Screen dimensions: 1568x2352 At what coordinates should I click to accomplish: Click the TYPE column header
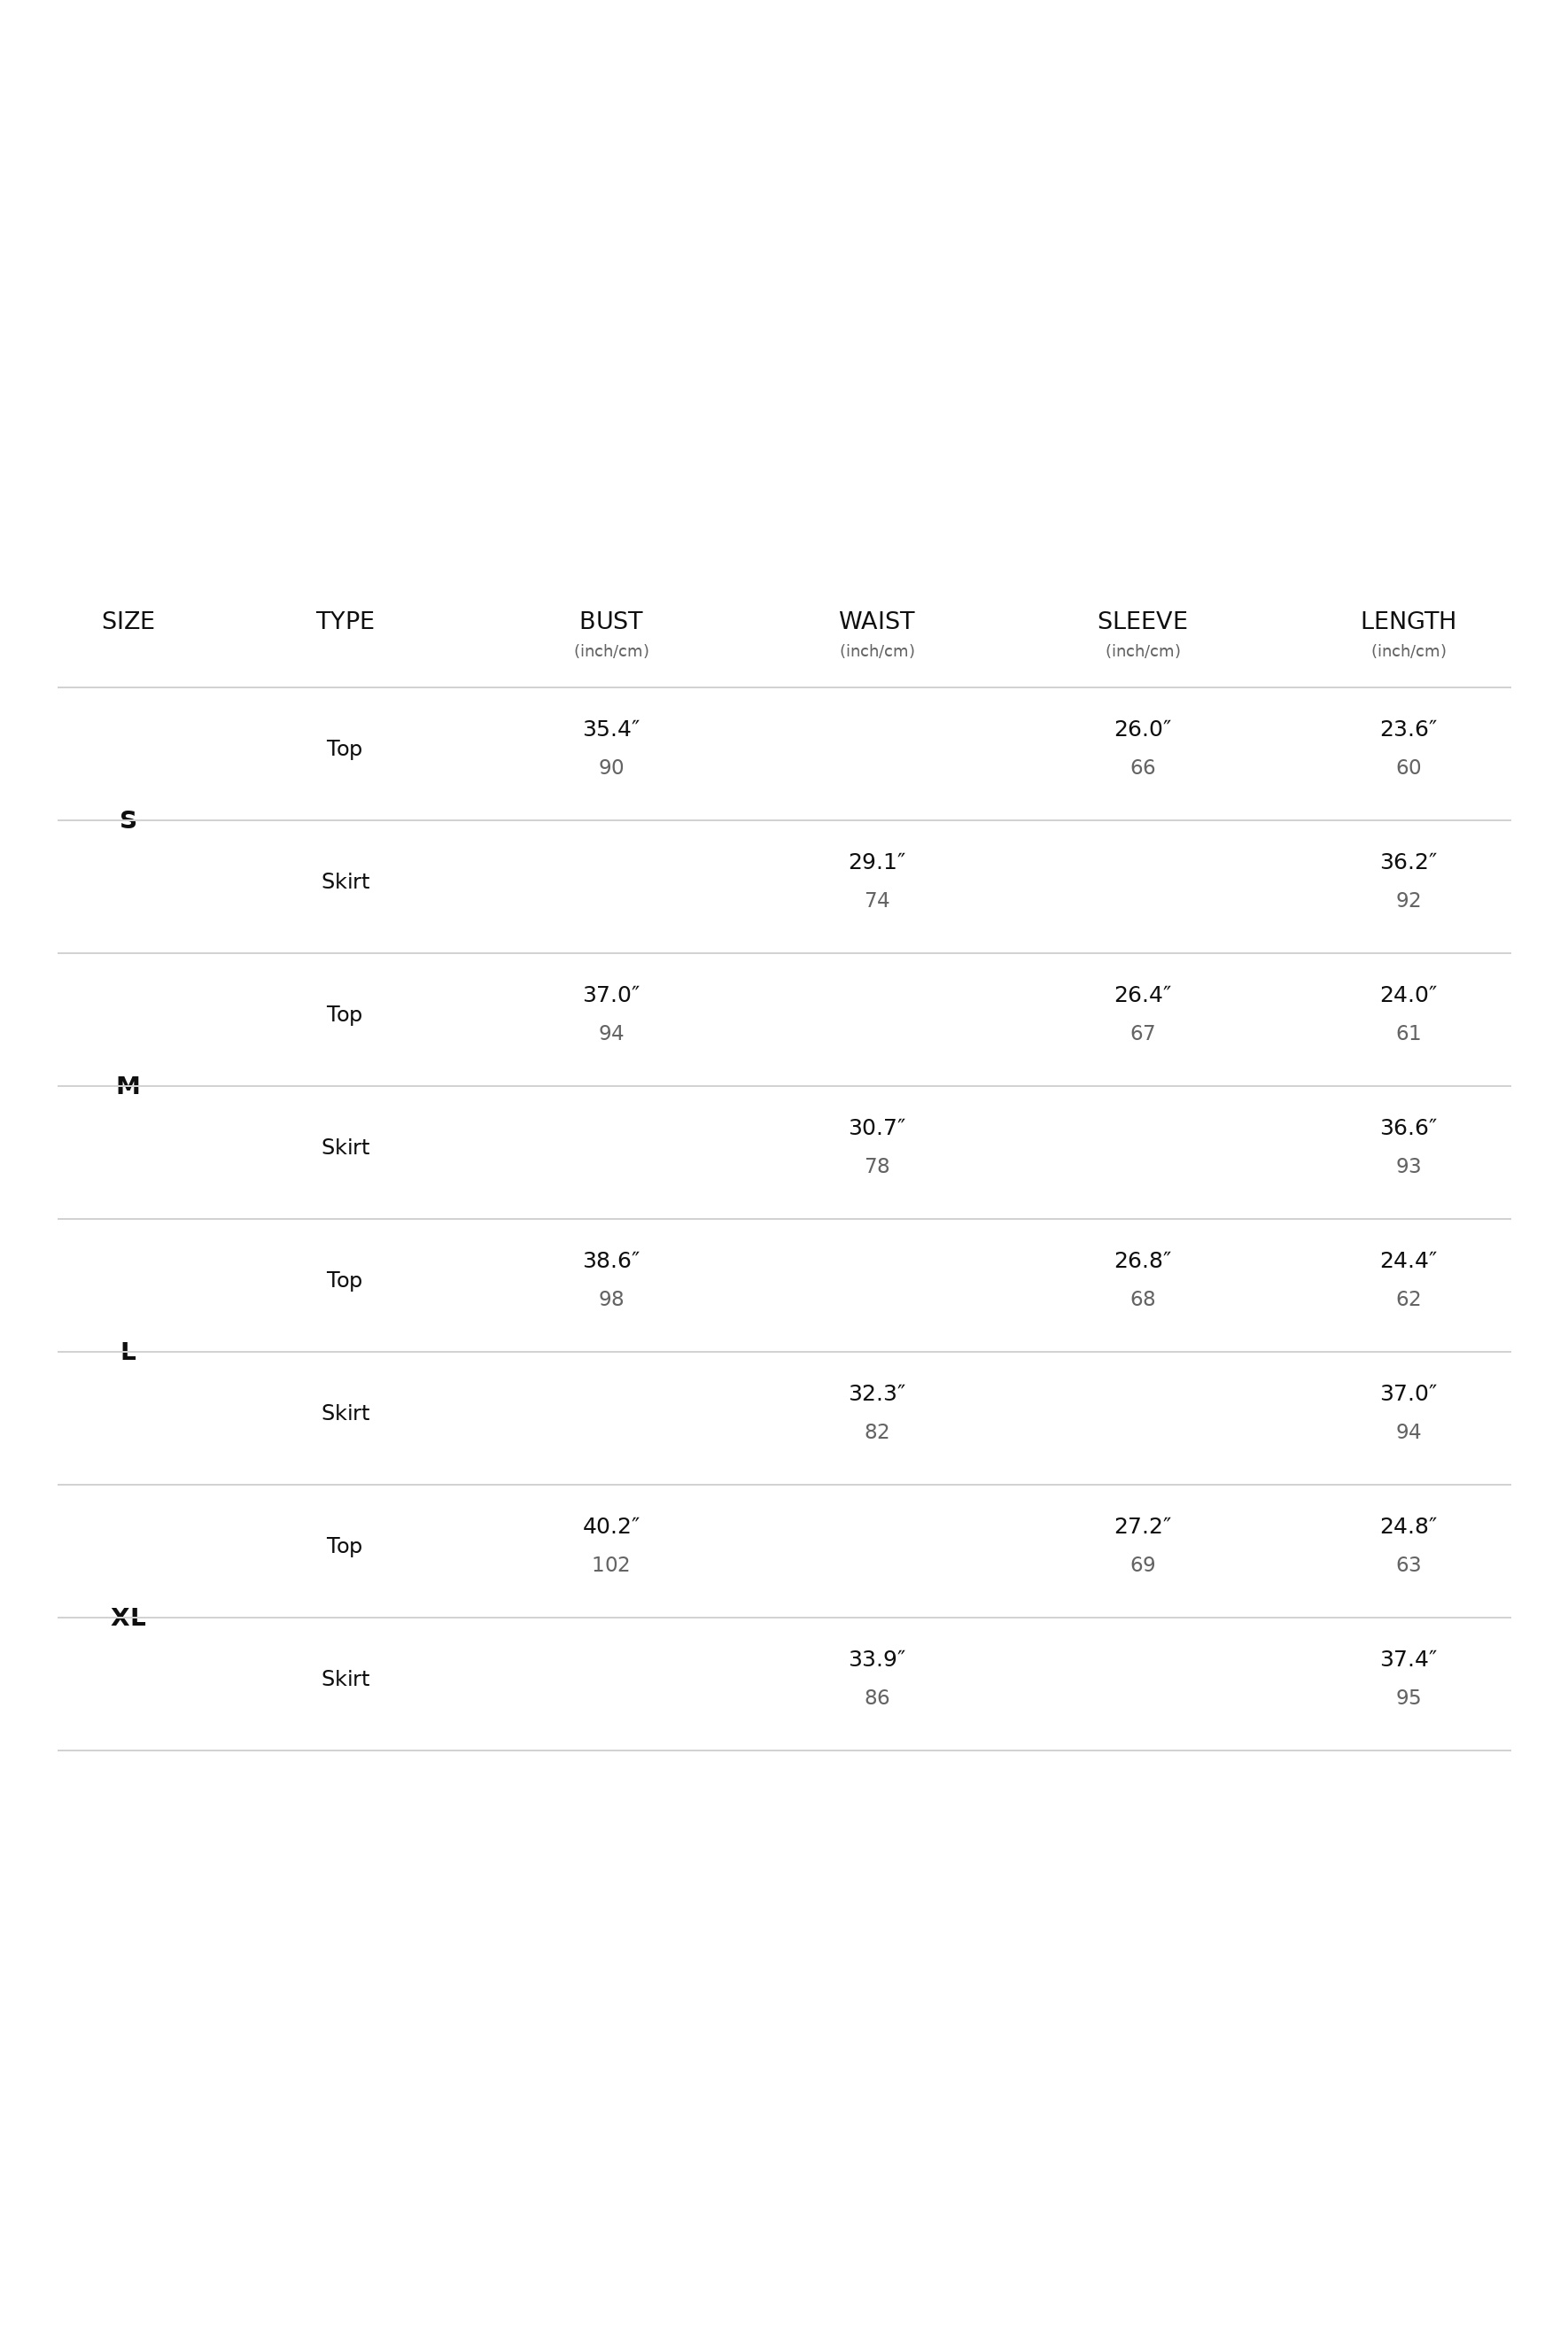pyautogui.click(x=345, y=621)
